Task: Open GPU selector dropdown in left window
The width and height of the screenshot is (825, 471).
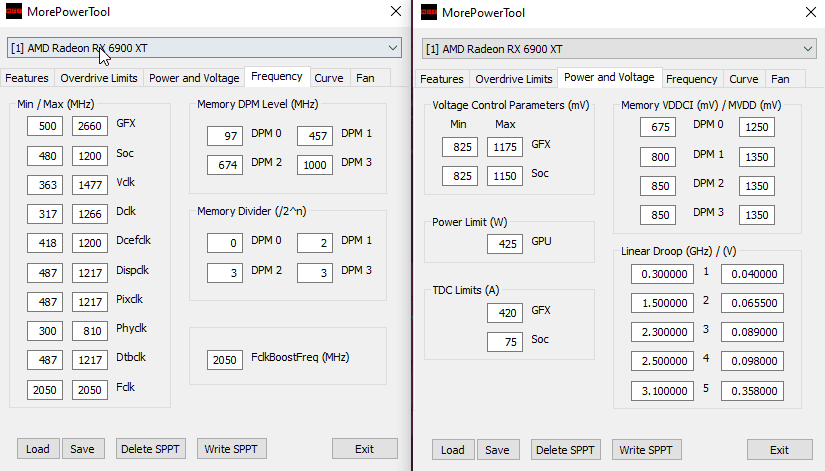Action: pyautogui.click(x=204, y=48)
